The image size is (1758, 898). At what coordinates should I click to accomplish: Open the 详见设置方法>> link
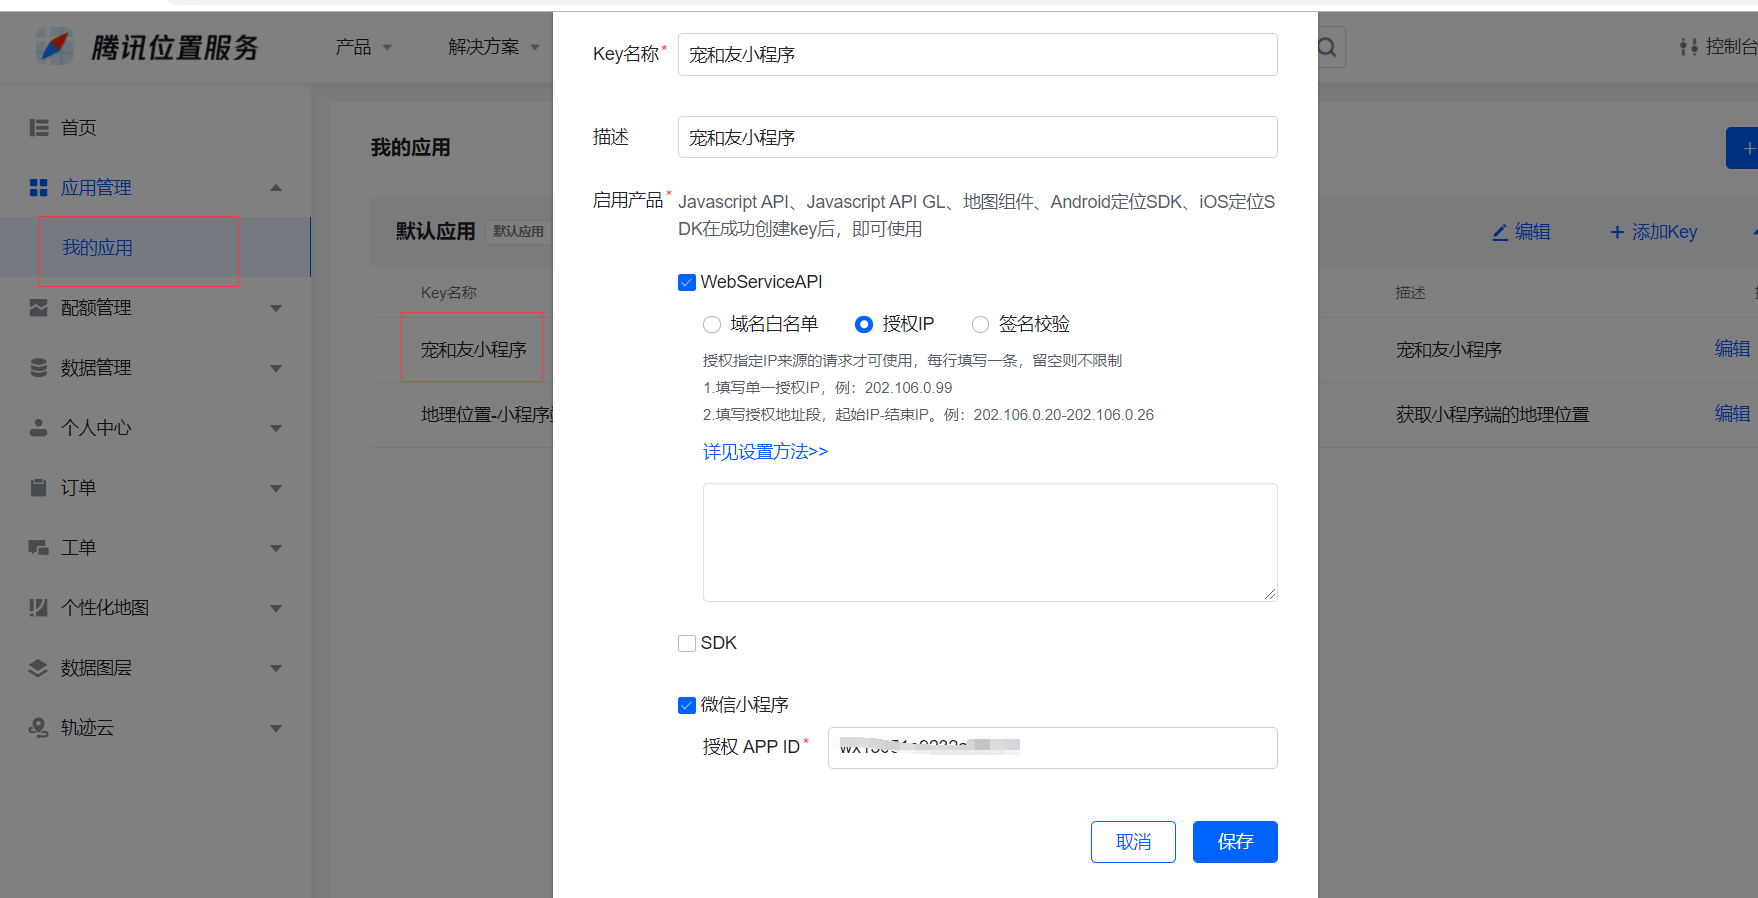(x=765, y=452)
